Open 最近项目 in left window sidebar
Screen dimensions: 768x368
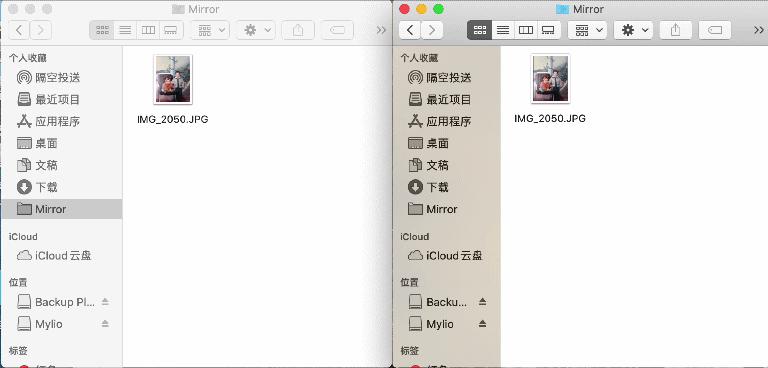point(61,99)
